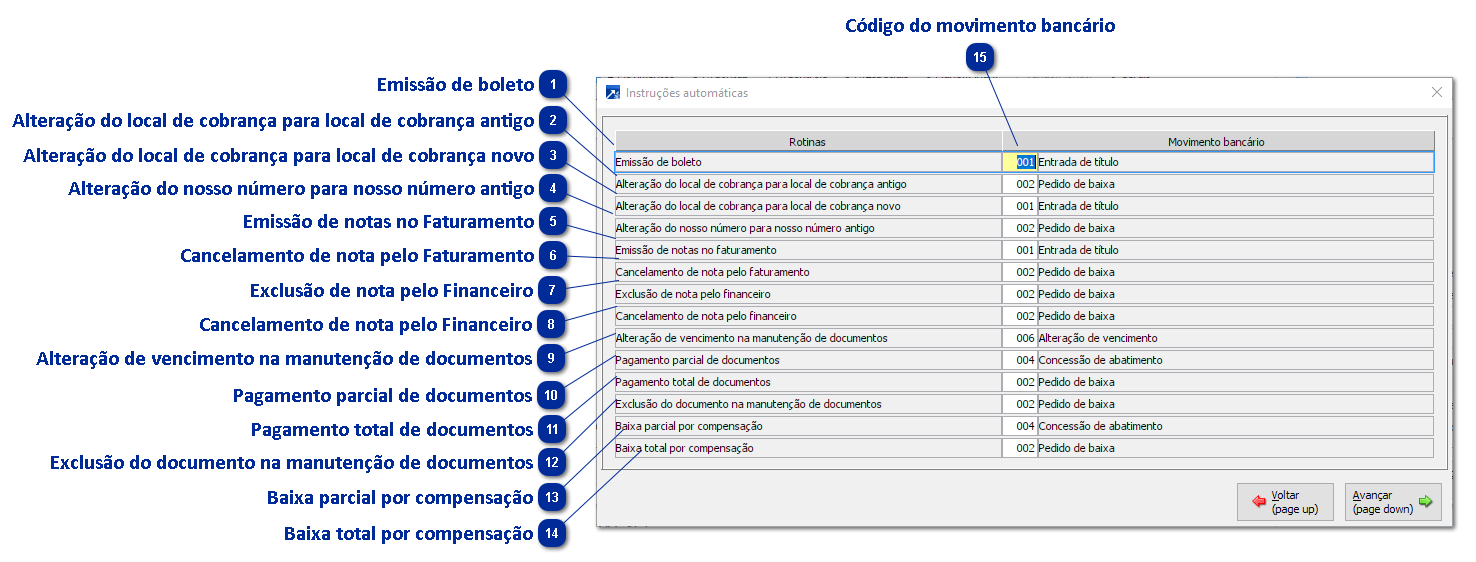Screen dimensions: 1476x562
Task: Click the code field for Emissão de boleto
Action: click(1020, 162)
